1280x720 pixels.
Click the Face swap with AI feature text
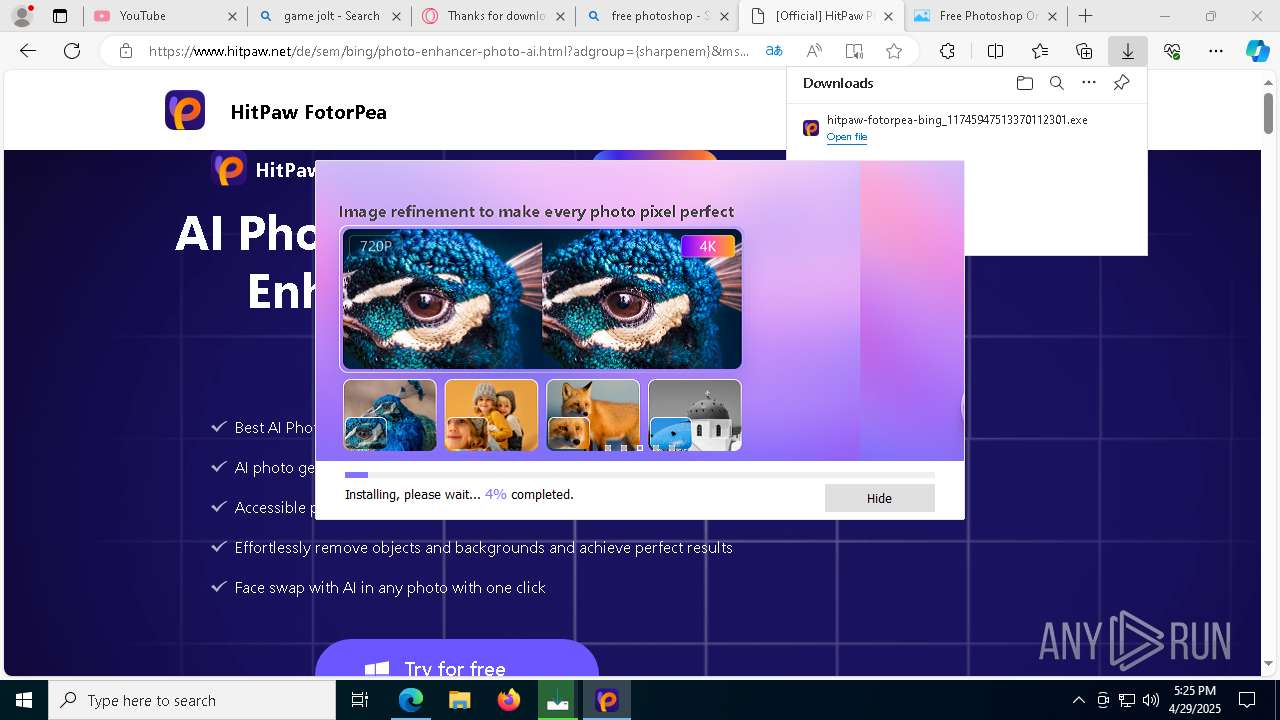pos(390,588)
